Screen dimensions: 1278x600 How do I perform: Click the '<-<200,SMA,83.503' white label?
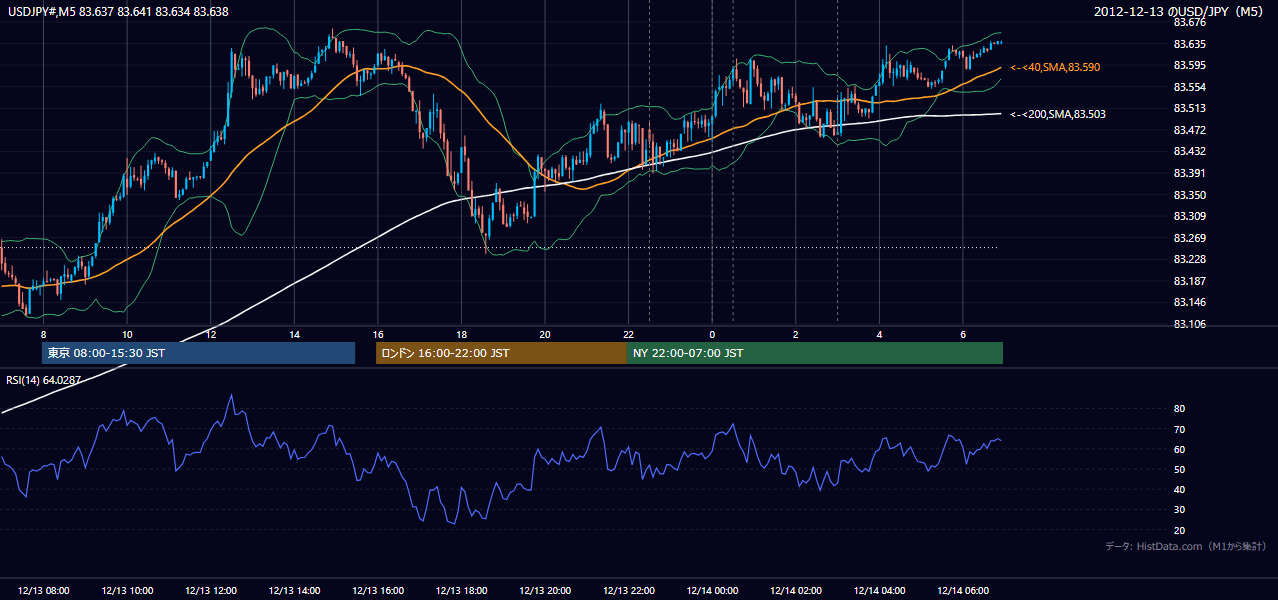click(1058, 114)
